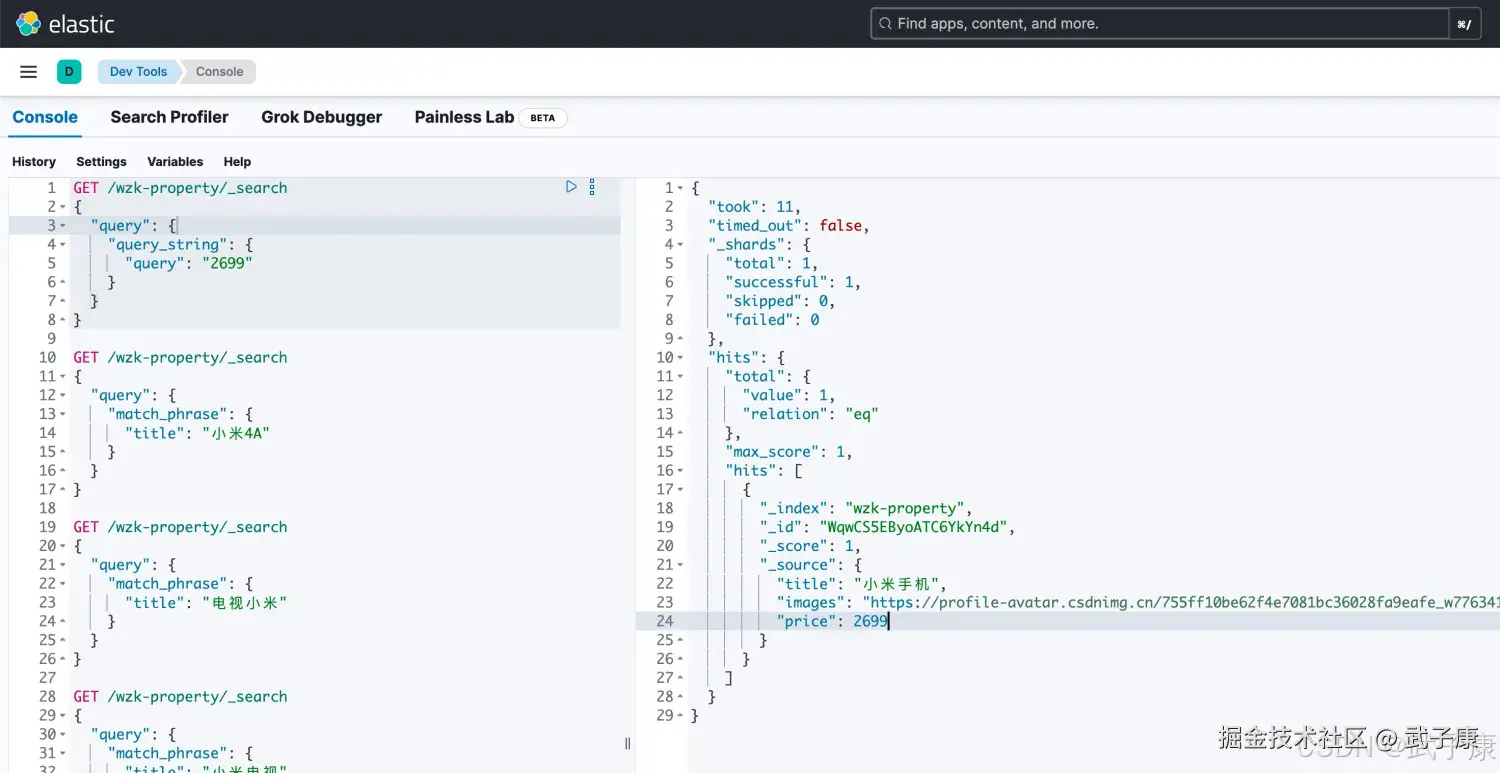Click the play icon to send the request

point(571,186)
